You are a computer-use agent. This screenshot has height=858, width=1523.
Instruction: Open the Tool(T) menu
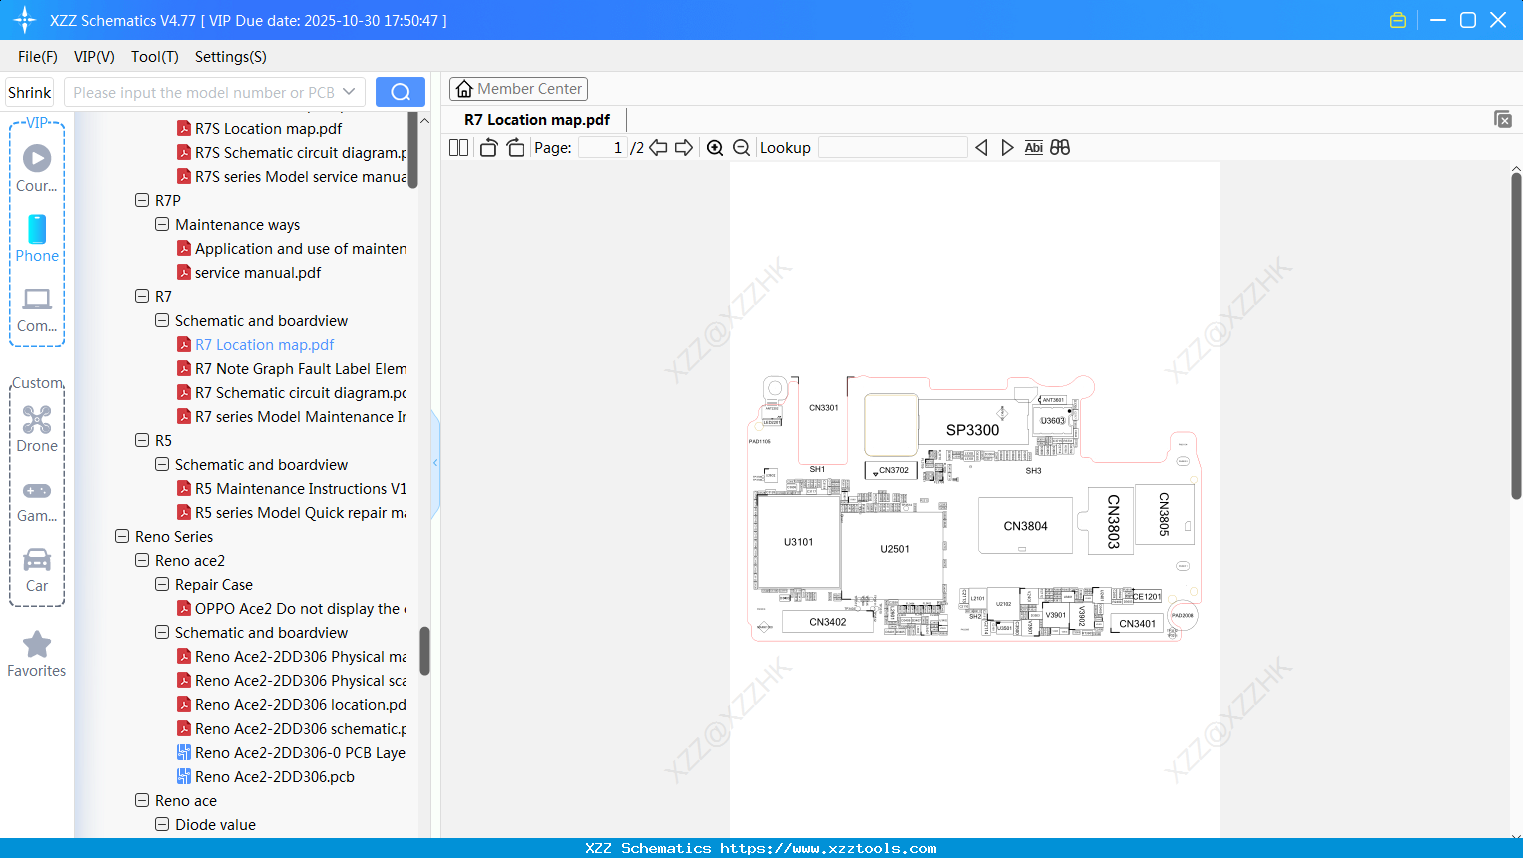coord(154,57)
